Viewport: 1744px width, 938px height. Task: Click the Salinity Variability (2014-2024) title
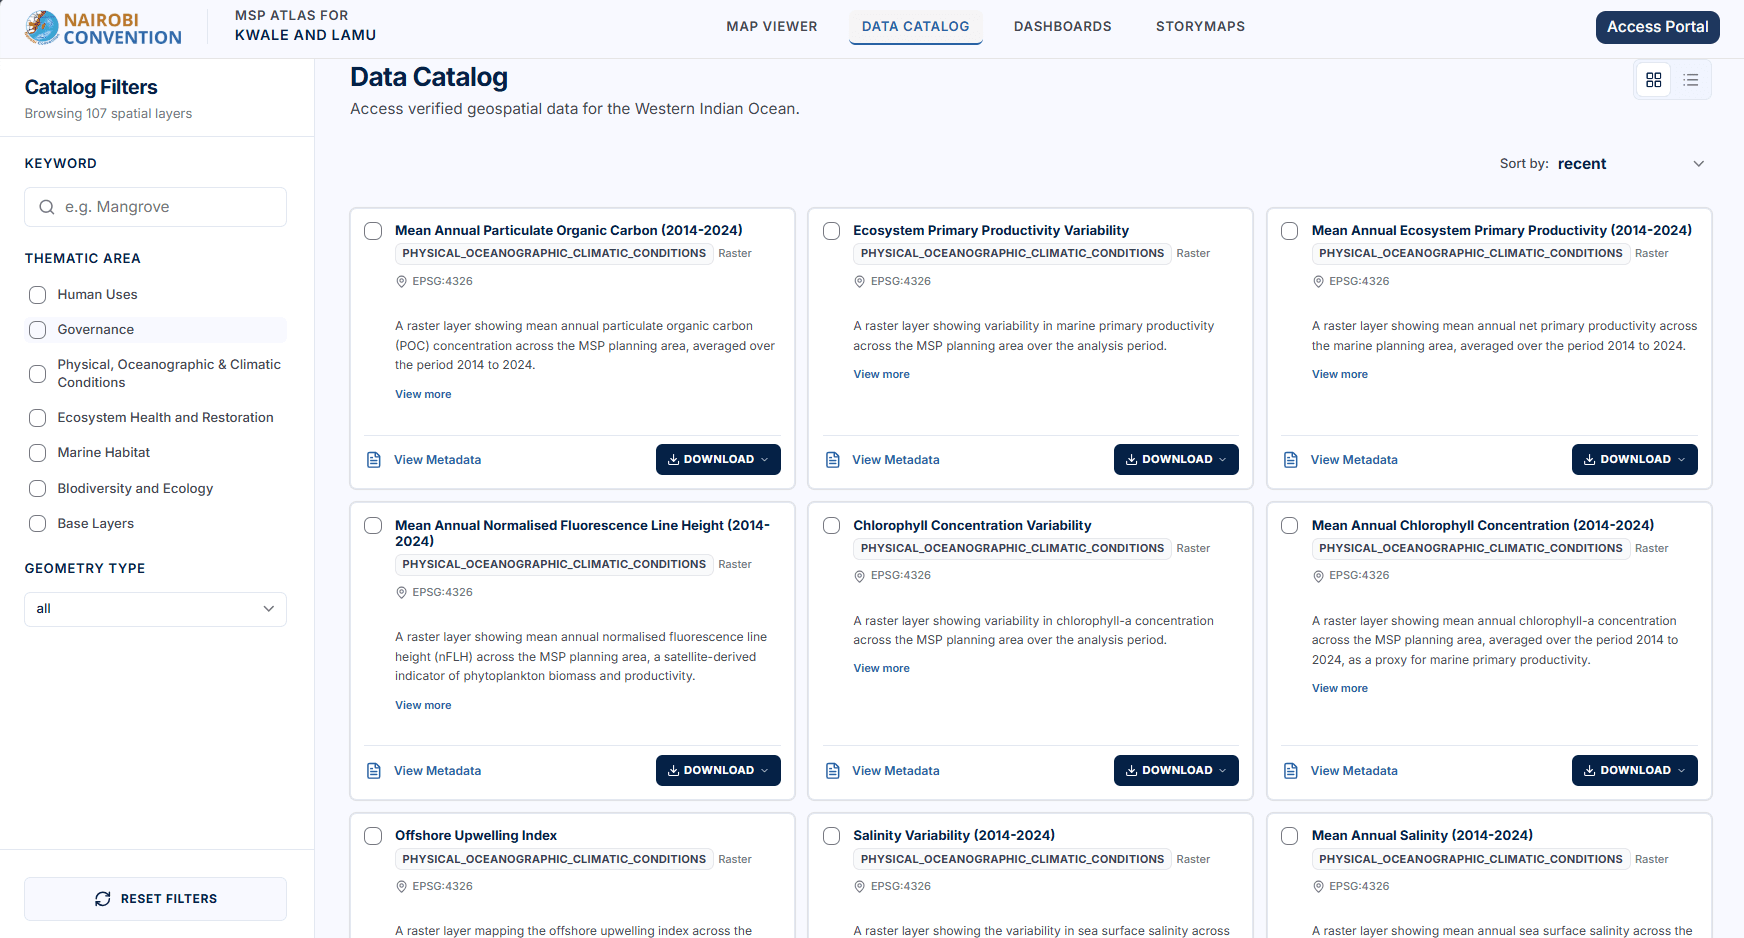point(954,836)
